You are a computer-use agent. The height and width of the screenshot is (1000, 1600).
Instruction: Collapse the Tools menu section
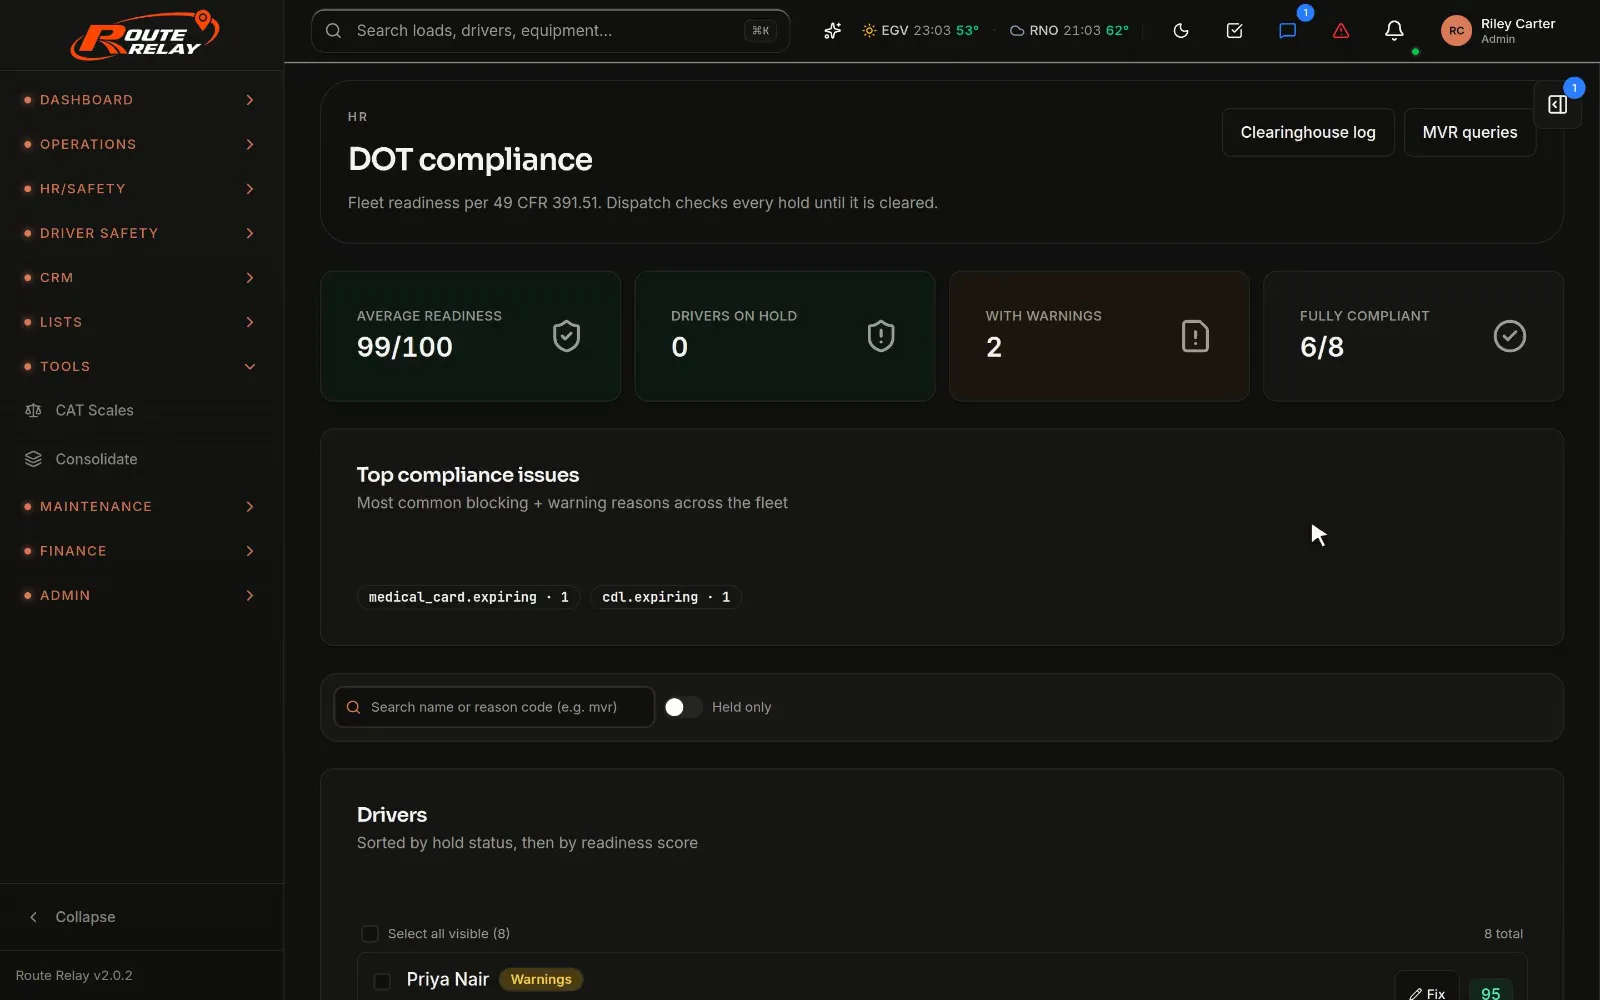[141, 366]
